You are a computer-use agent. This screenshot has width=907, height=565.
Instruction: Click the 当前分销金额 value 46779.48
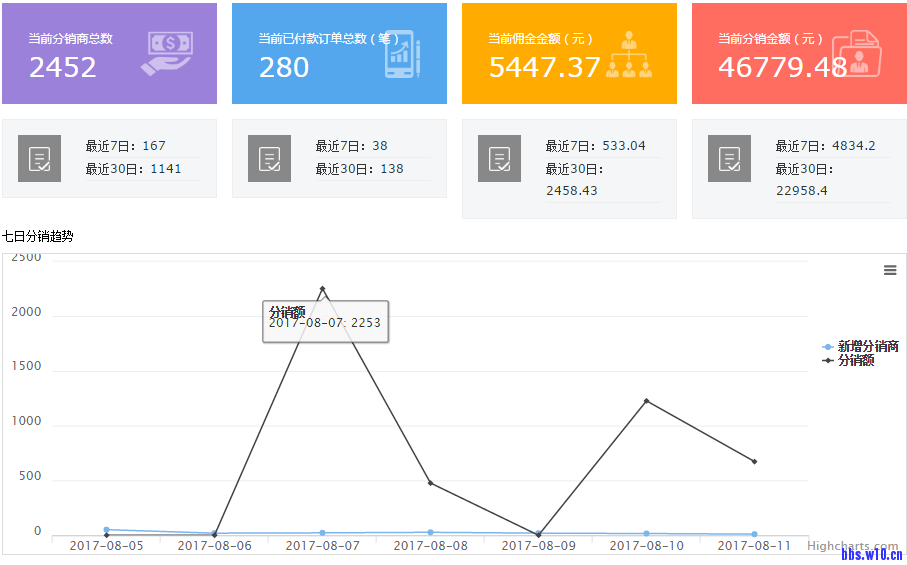(x=782, y=67)
